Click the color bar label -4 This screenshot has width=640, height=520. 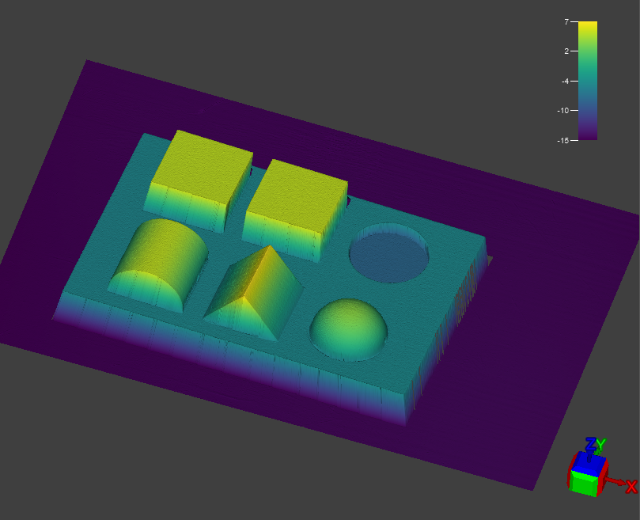tap(565, 81)
